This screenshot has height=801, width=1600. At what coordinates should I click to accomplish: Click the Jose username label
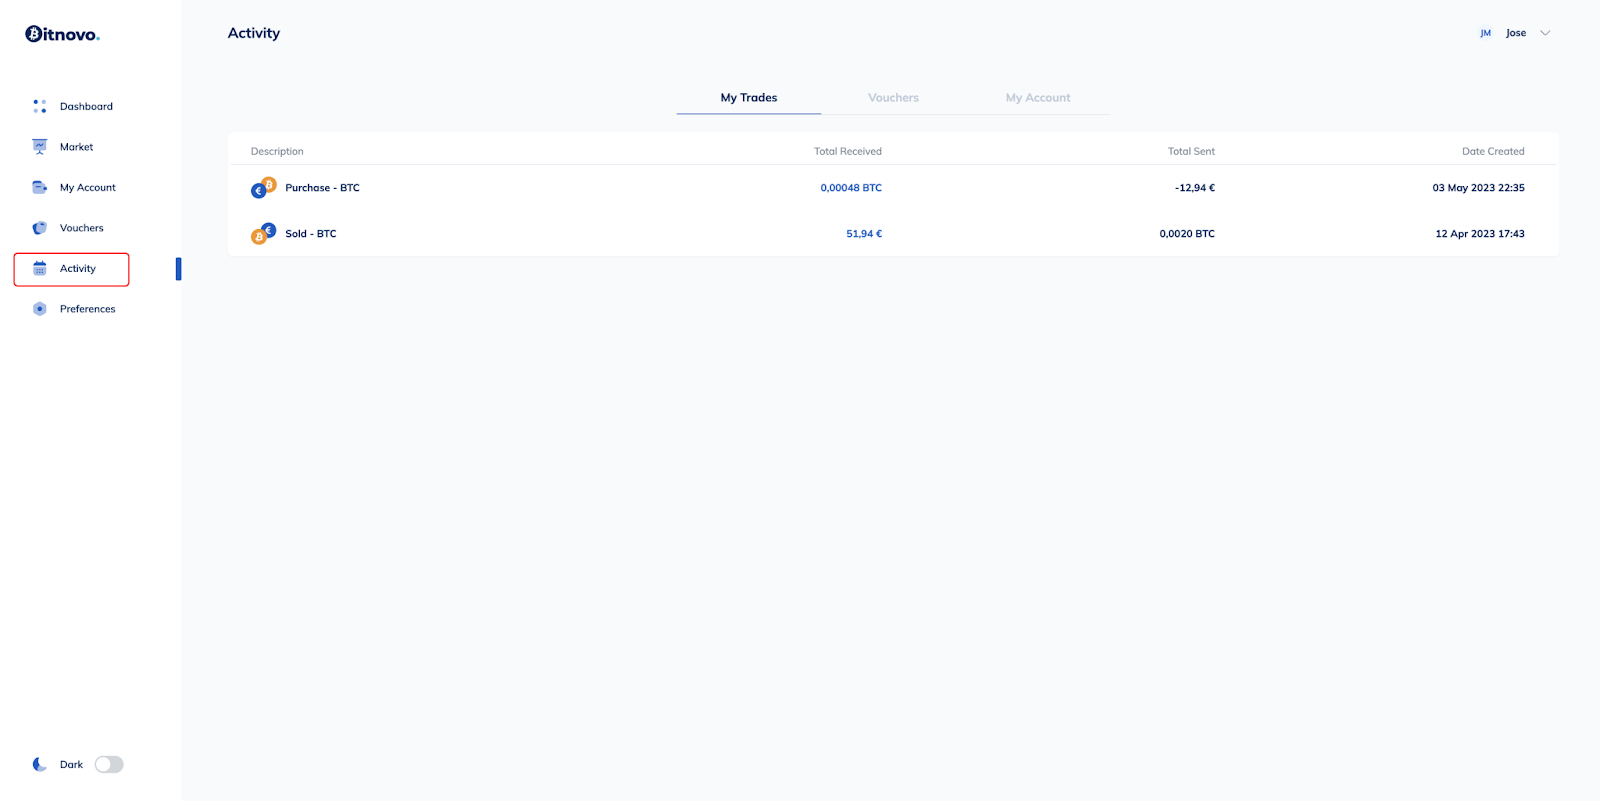(1516, 33)
